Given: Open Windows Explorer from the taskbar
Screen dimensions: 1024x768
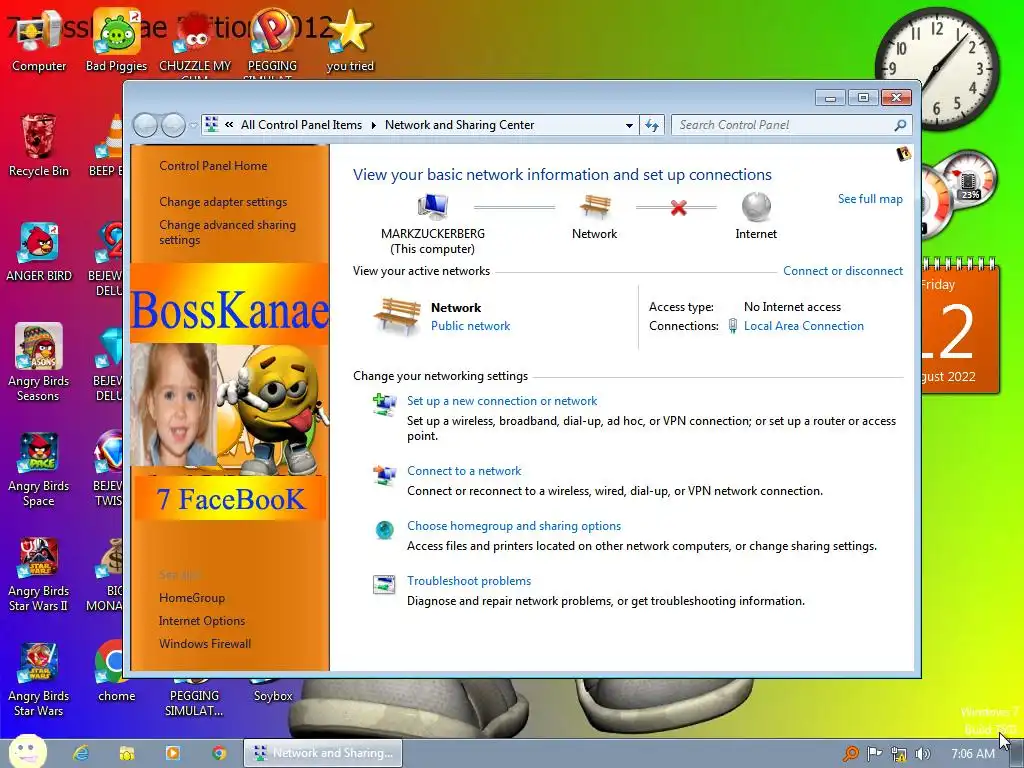Looking at the screenshot, I should coord(127,753).
